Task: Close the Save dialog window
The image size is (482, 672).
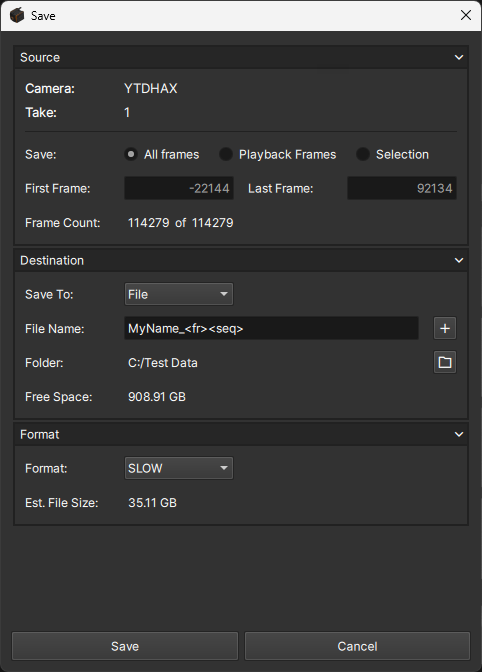Action: point(466,15)
